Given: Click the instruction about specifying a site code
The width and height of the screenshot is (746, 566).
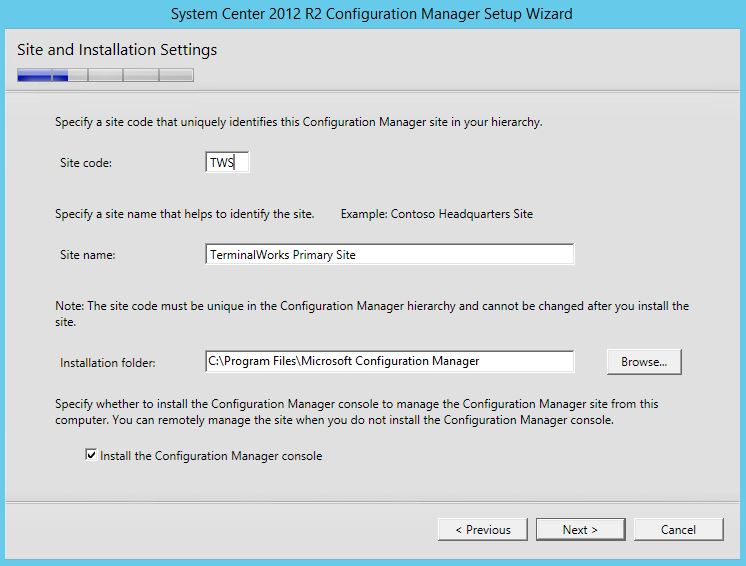Looking at the screenshot, I should point(299,122).
